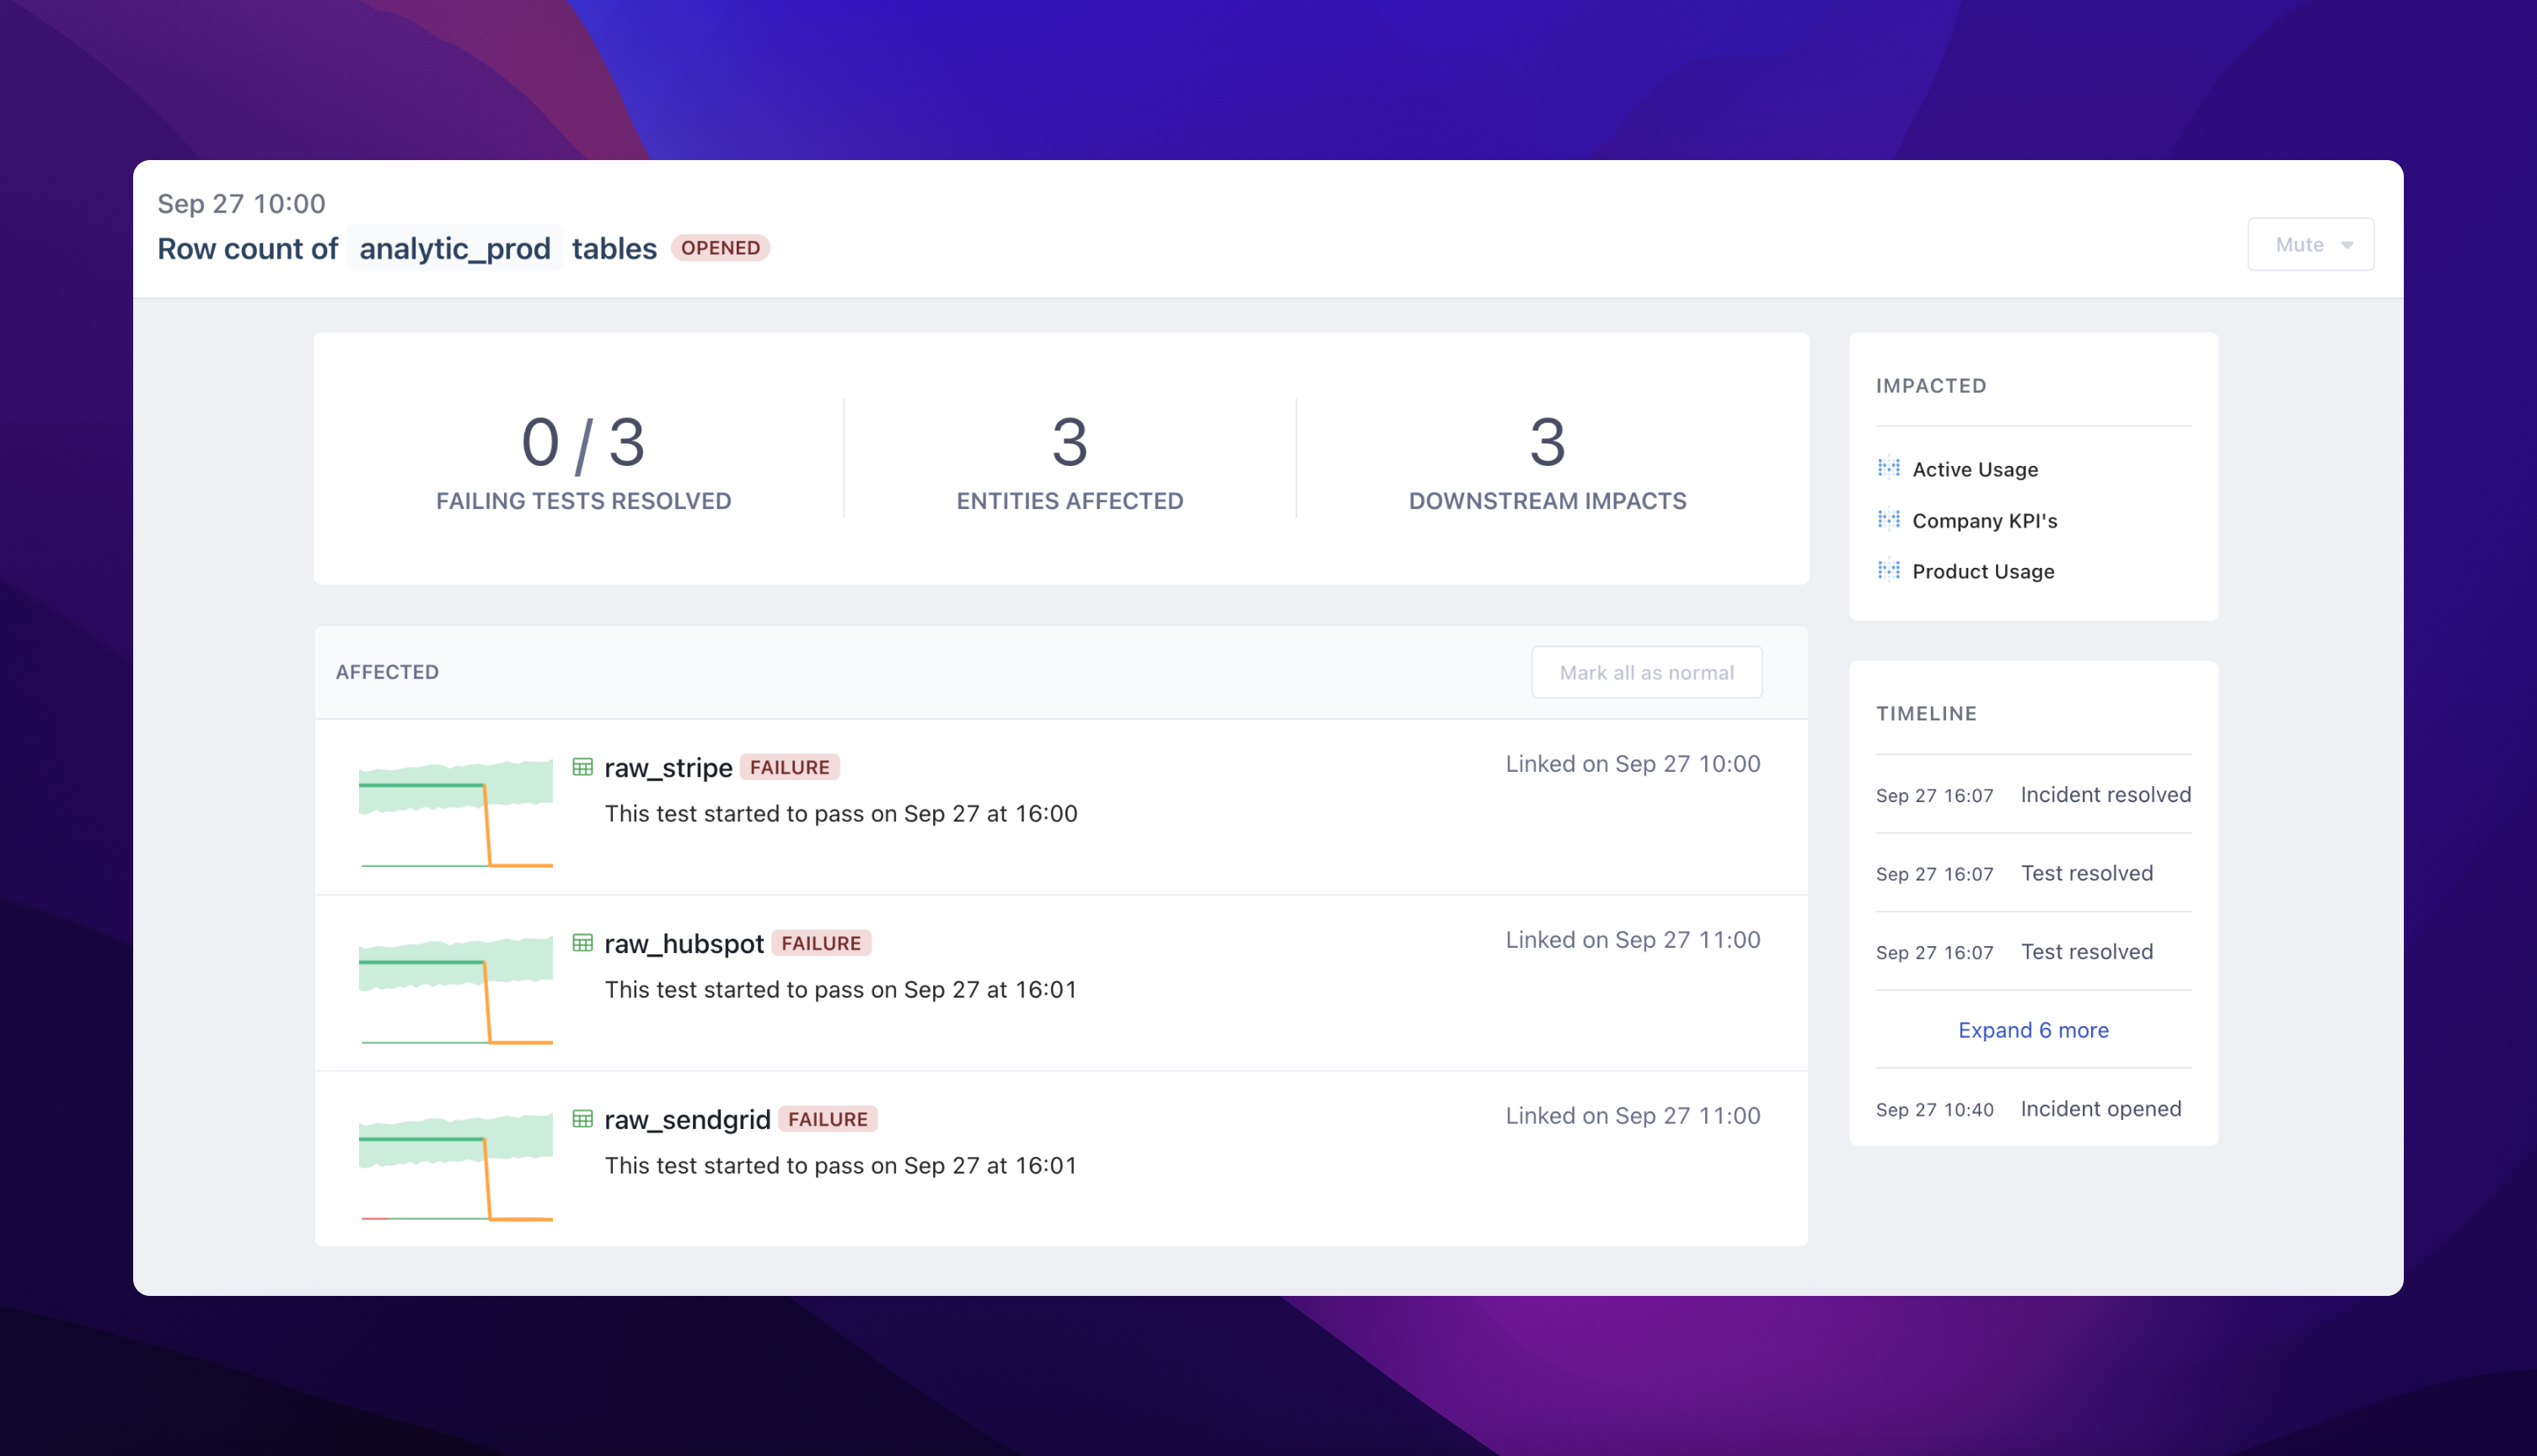Click the 'Sep 27 10:40' timeline timestamp
This screenshot has height=1456, width=2537.
(1934, 1110)
